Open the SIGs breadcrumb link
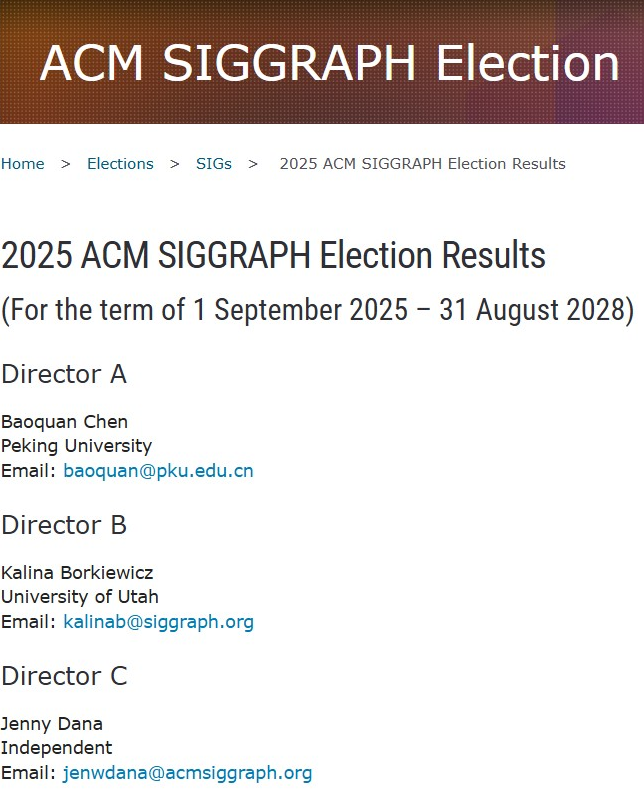This screenshot has width=644, height=792. 214,164
